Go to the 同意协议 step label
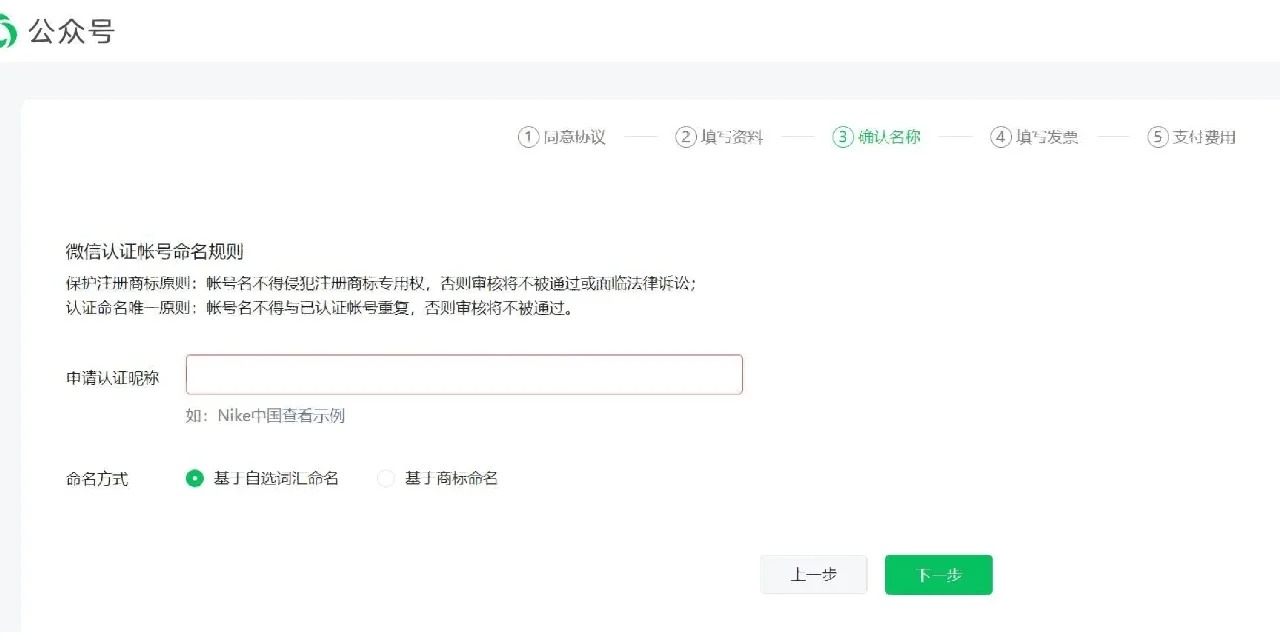Viewport: 1280px width, 640px height. (x=575, y=137)
